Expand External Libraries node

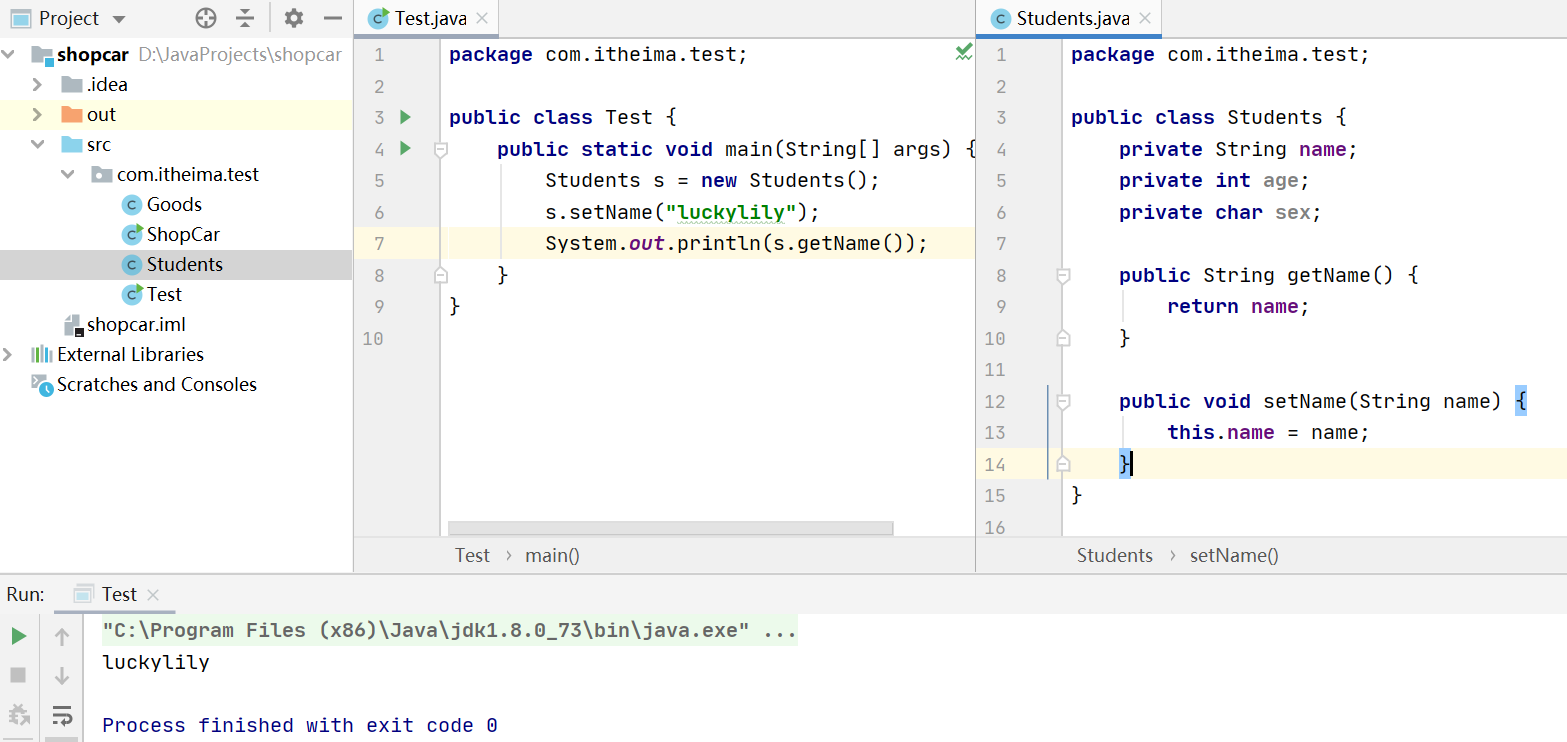coord(9,354)
